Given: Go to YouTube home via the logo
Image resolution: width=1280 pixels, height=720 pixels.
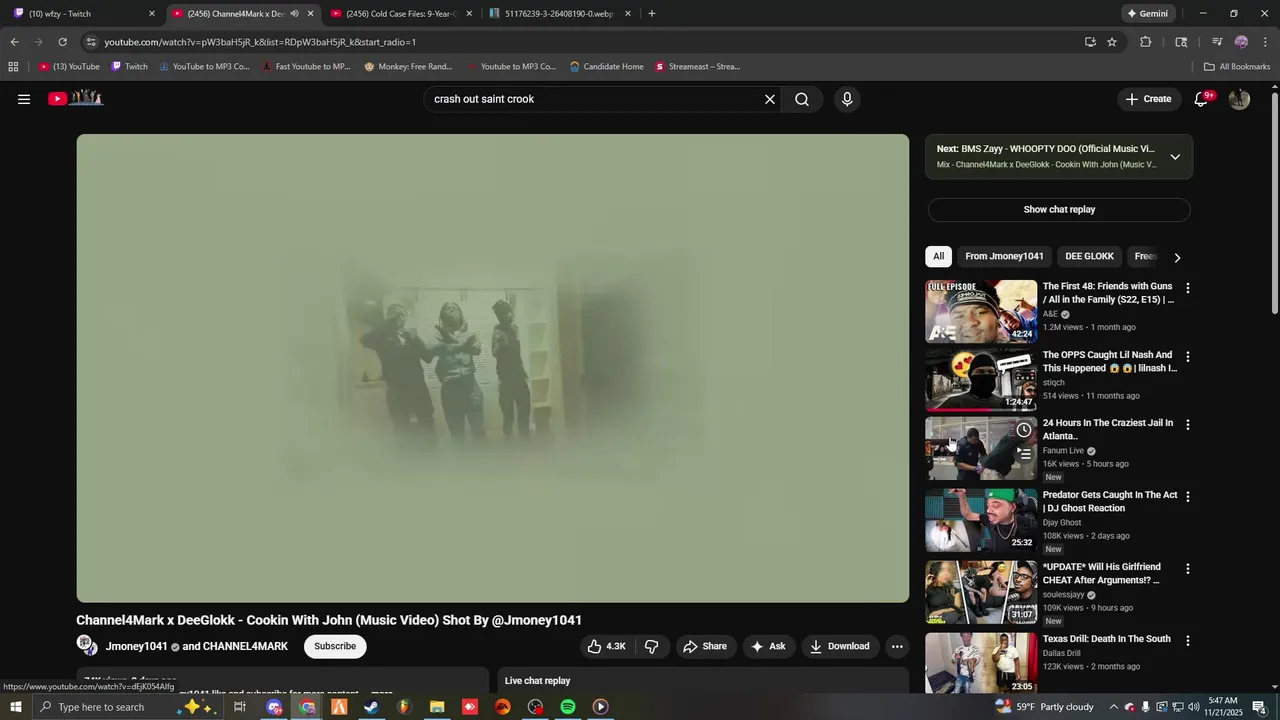Looking at the screenshot, I should (x=76, y=98).
